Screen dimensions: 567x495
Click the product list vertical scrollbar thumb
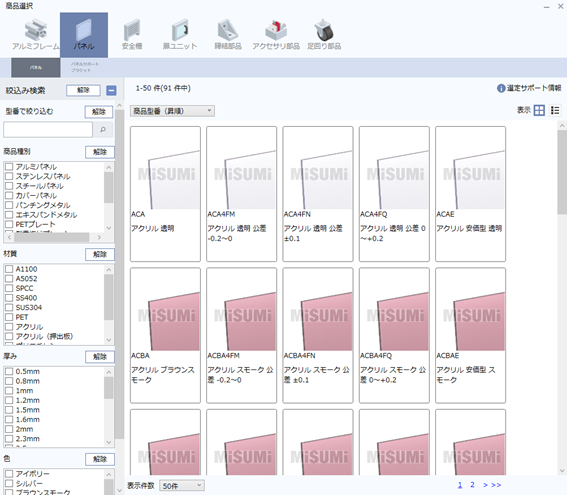coord(562,172)
